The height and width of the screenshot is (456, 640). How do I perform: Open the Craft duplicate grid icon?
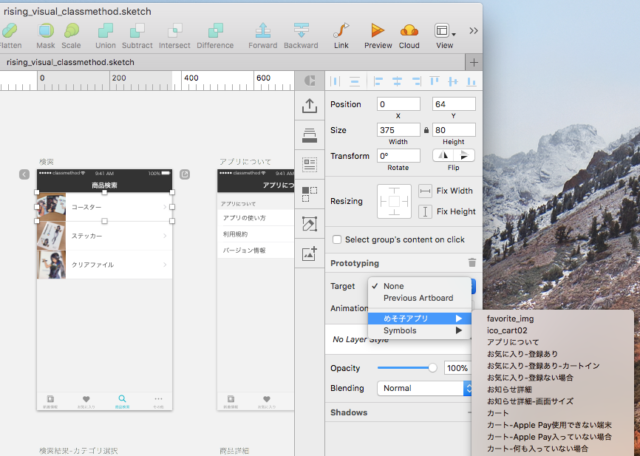pyautogui.click(x=310, y=194)
